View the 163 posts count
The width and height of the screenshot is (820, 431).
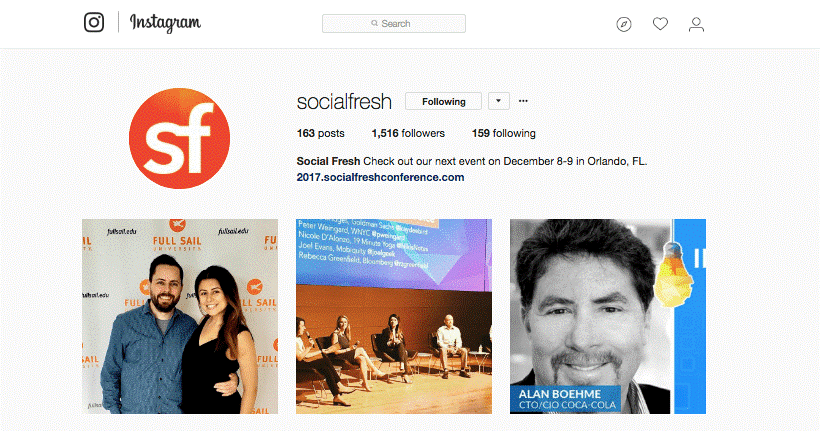pyautogui.click(x=321, y=133)
